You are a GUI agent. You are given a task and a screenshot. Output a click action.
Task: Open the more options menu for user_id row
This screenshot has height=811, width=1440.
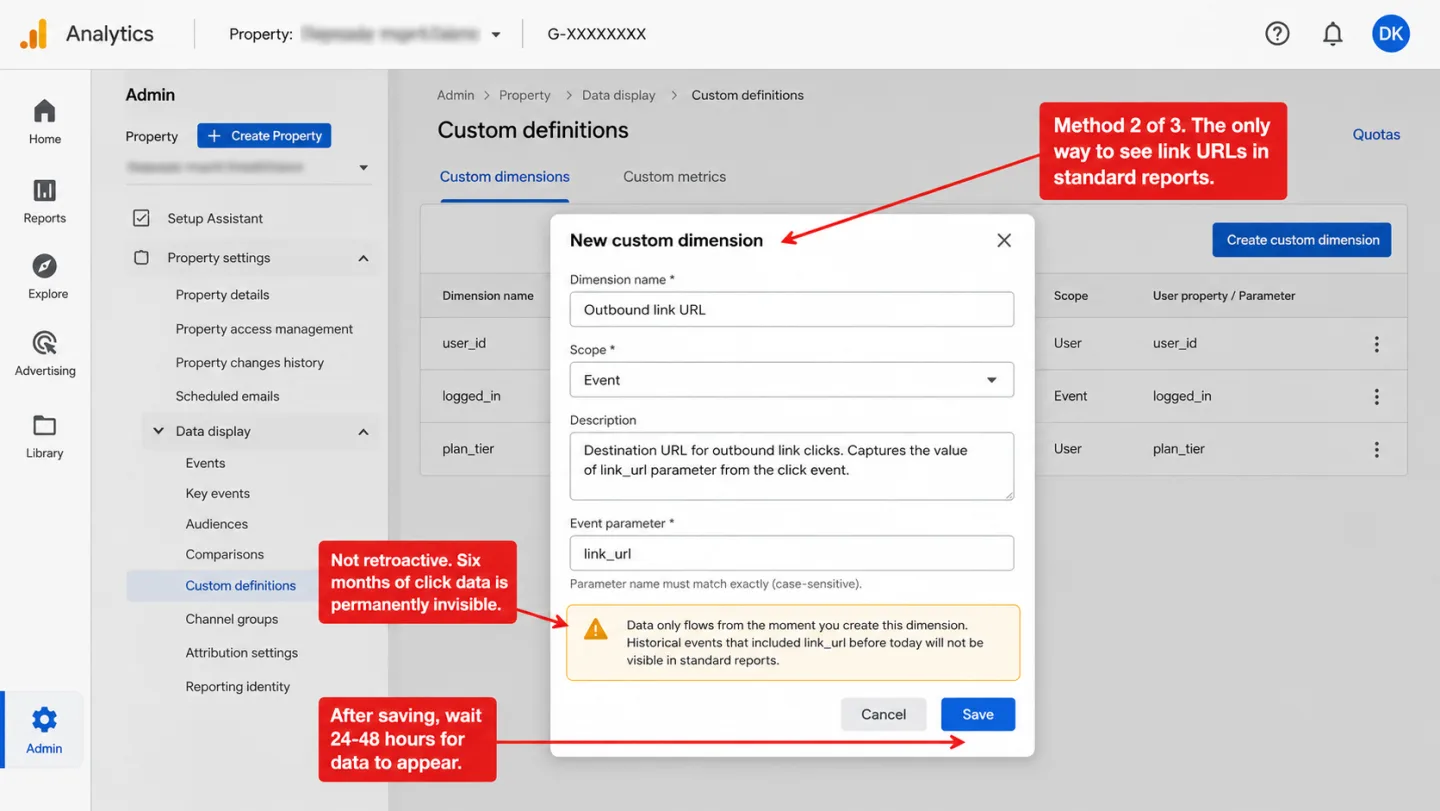1376,344
